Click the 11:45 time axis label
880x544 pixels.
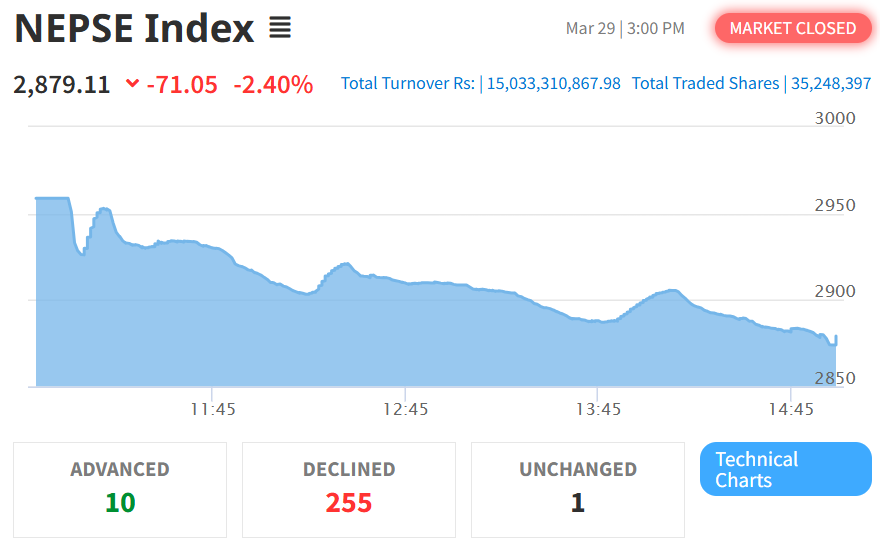212,409
